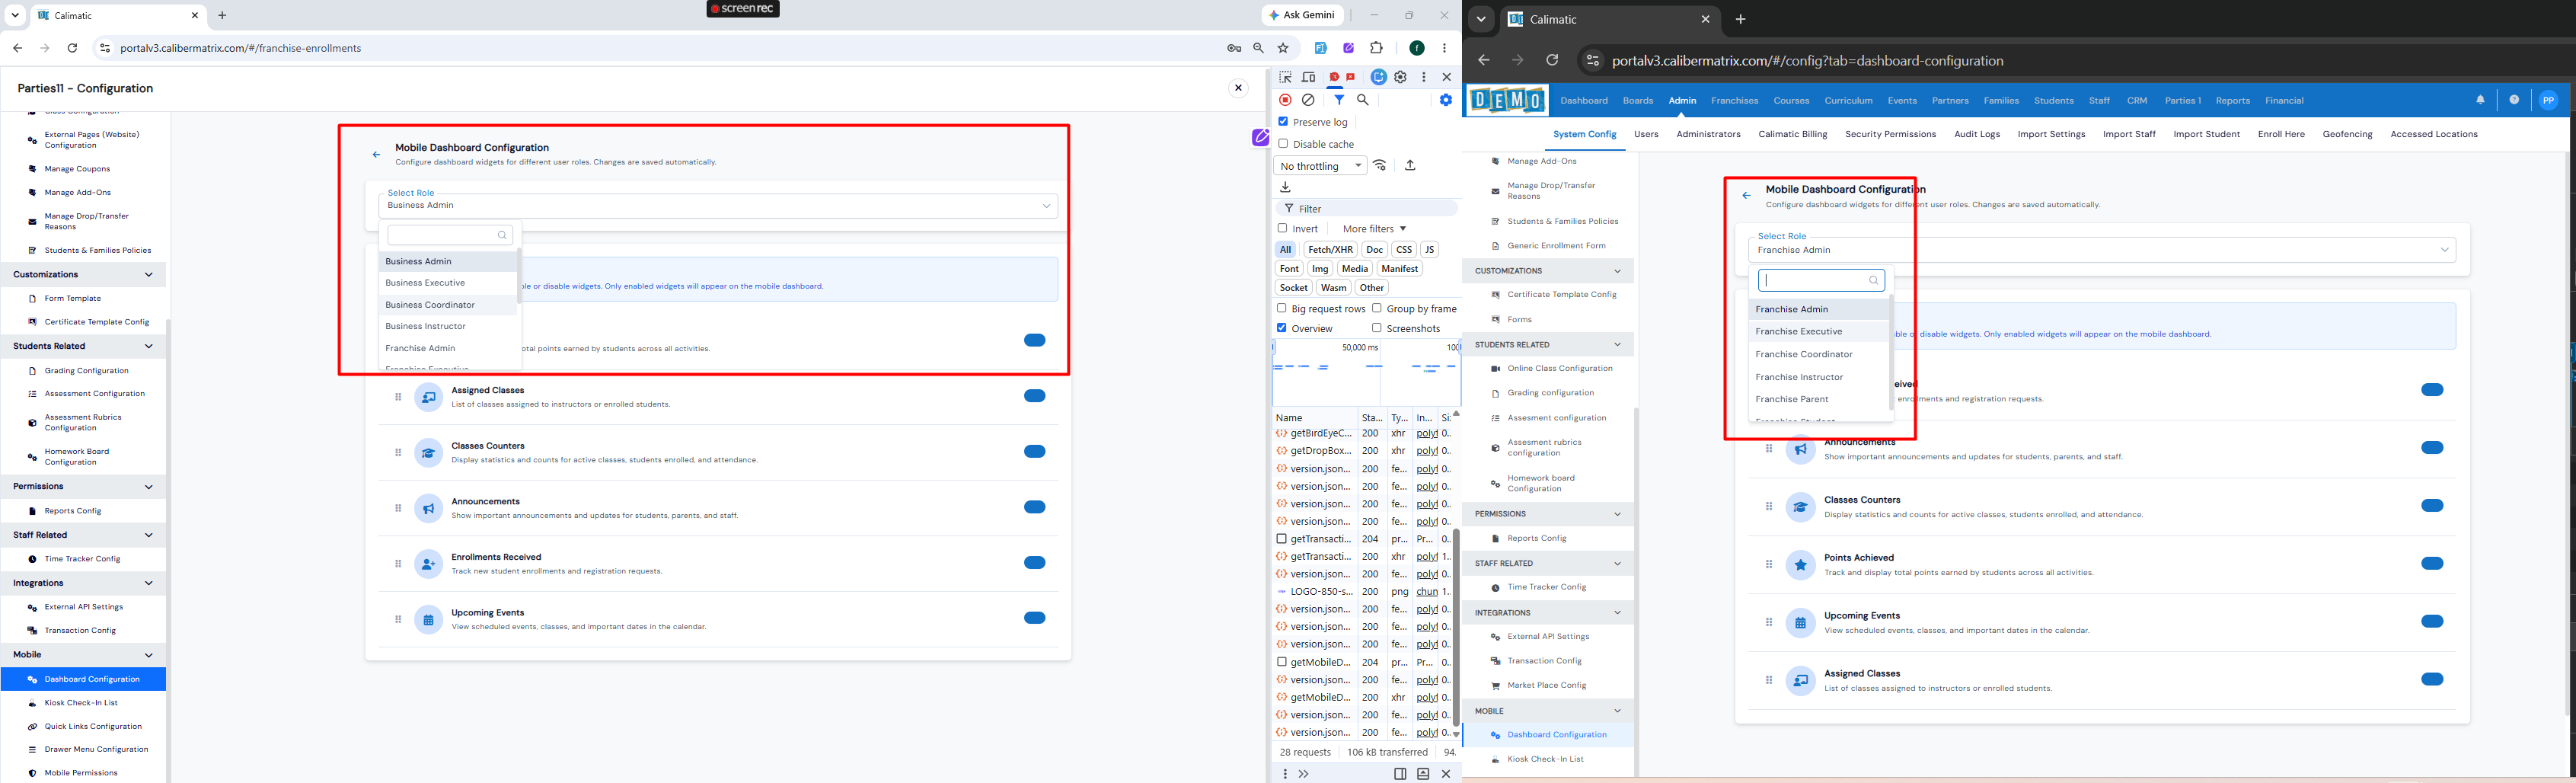The width and height of the screenshot is (2576, 783).
Task: Open Generic Enrollment Form in the sidebar
Action: tap(1556, 246)
